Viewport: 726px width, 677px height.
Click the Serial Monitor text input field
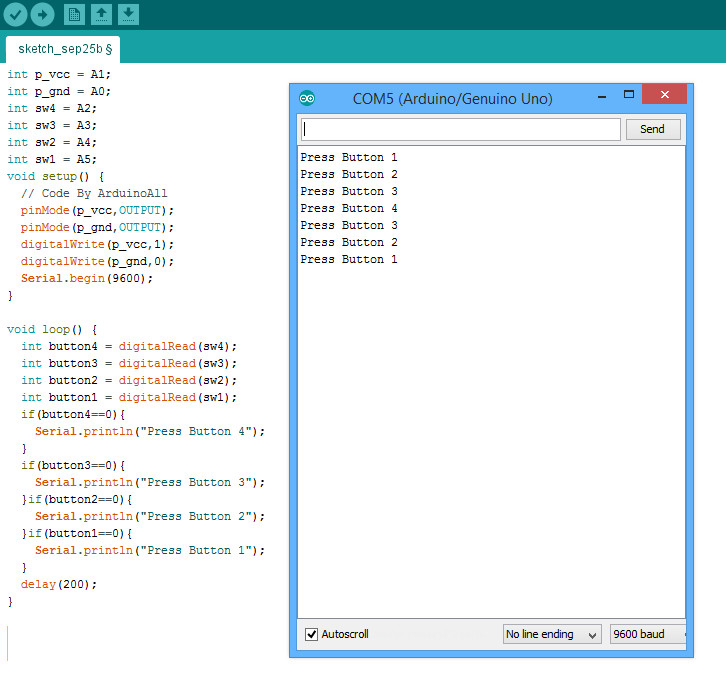(x=461, y=129)
